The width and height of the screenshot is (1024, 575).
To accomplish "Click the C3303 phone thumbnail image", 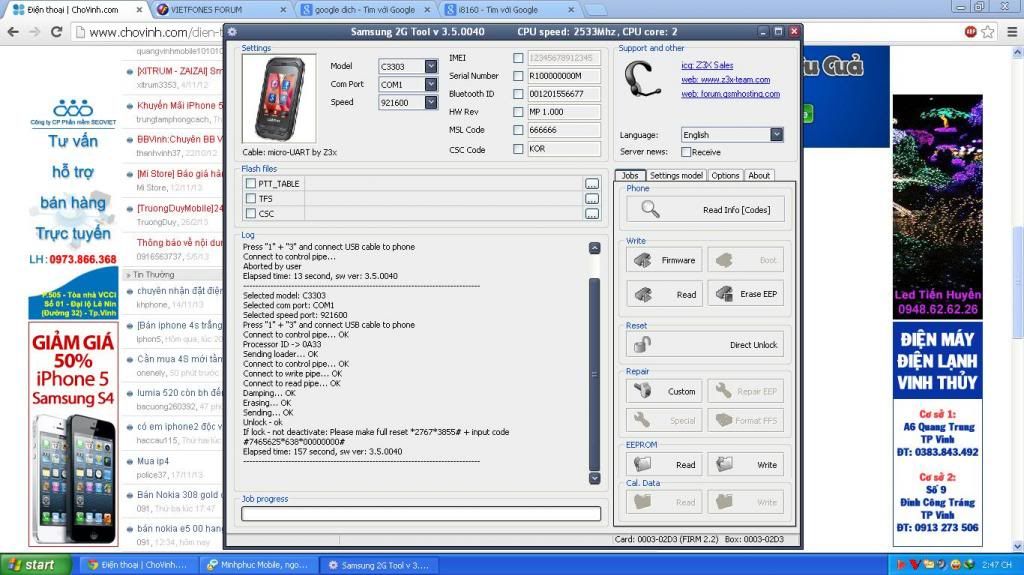I will coord(279,98).
